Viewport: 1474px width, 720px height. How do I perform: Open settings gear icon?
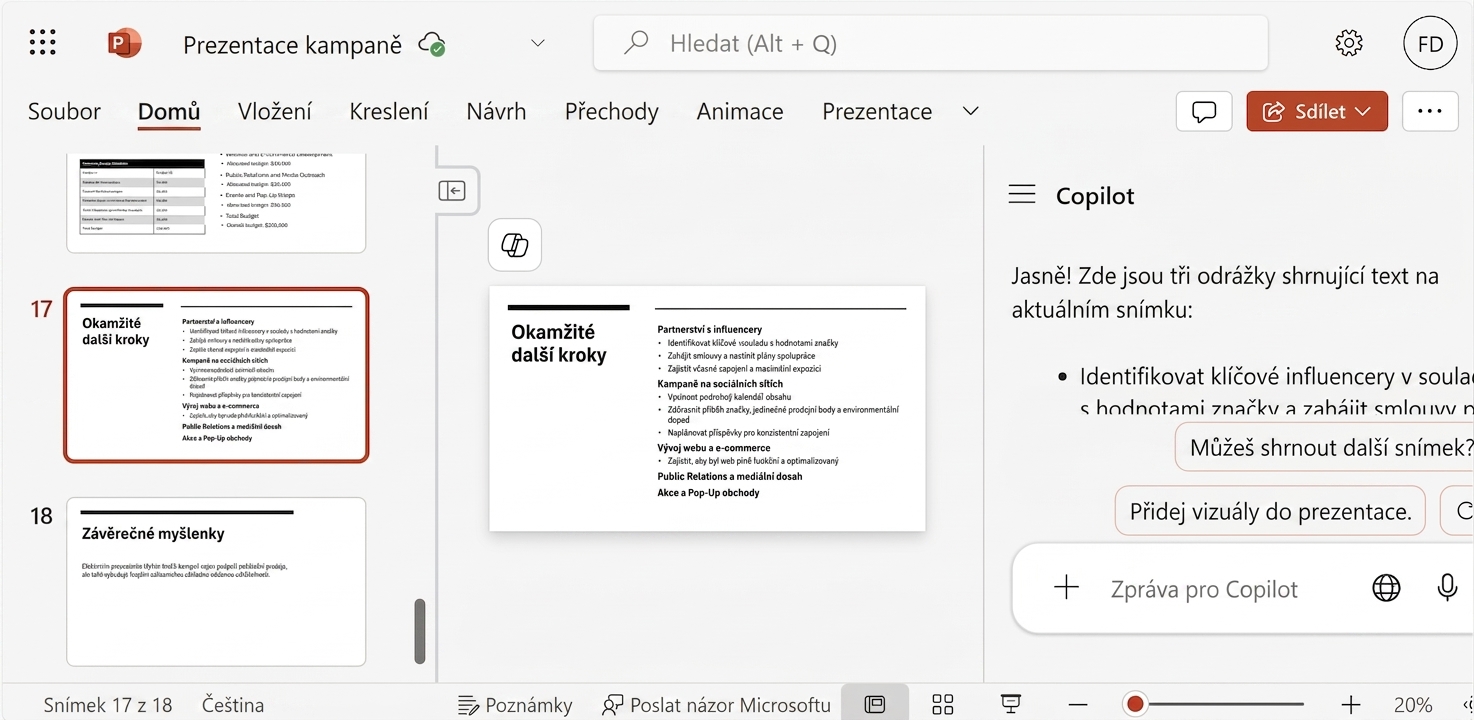(x=1349, y=43)
